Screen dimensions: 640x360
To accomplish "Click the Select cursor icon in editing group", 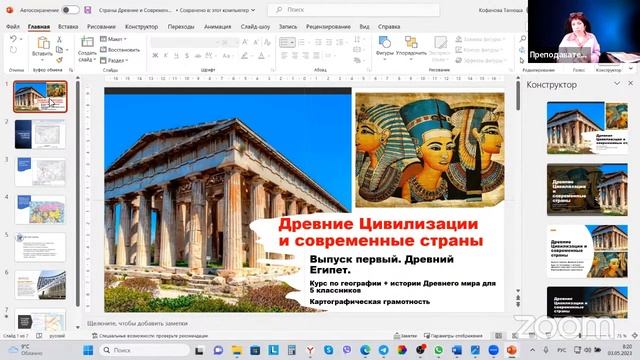I will point(522,60).
